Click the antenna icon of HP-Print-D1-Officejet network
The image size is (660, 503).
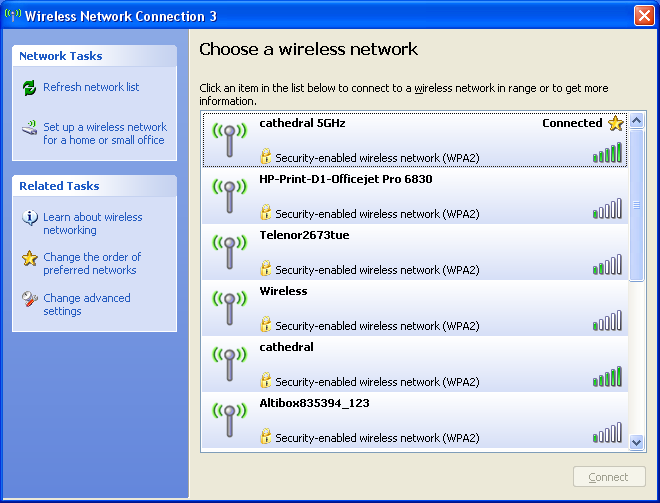(x=229, y=196)
